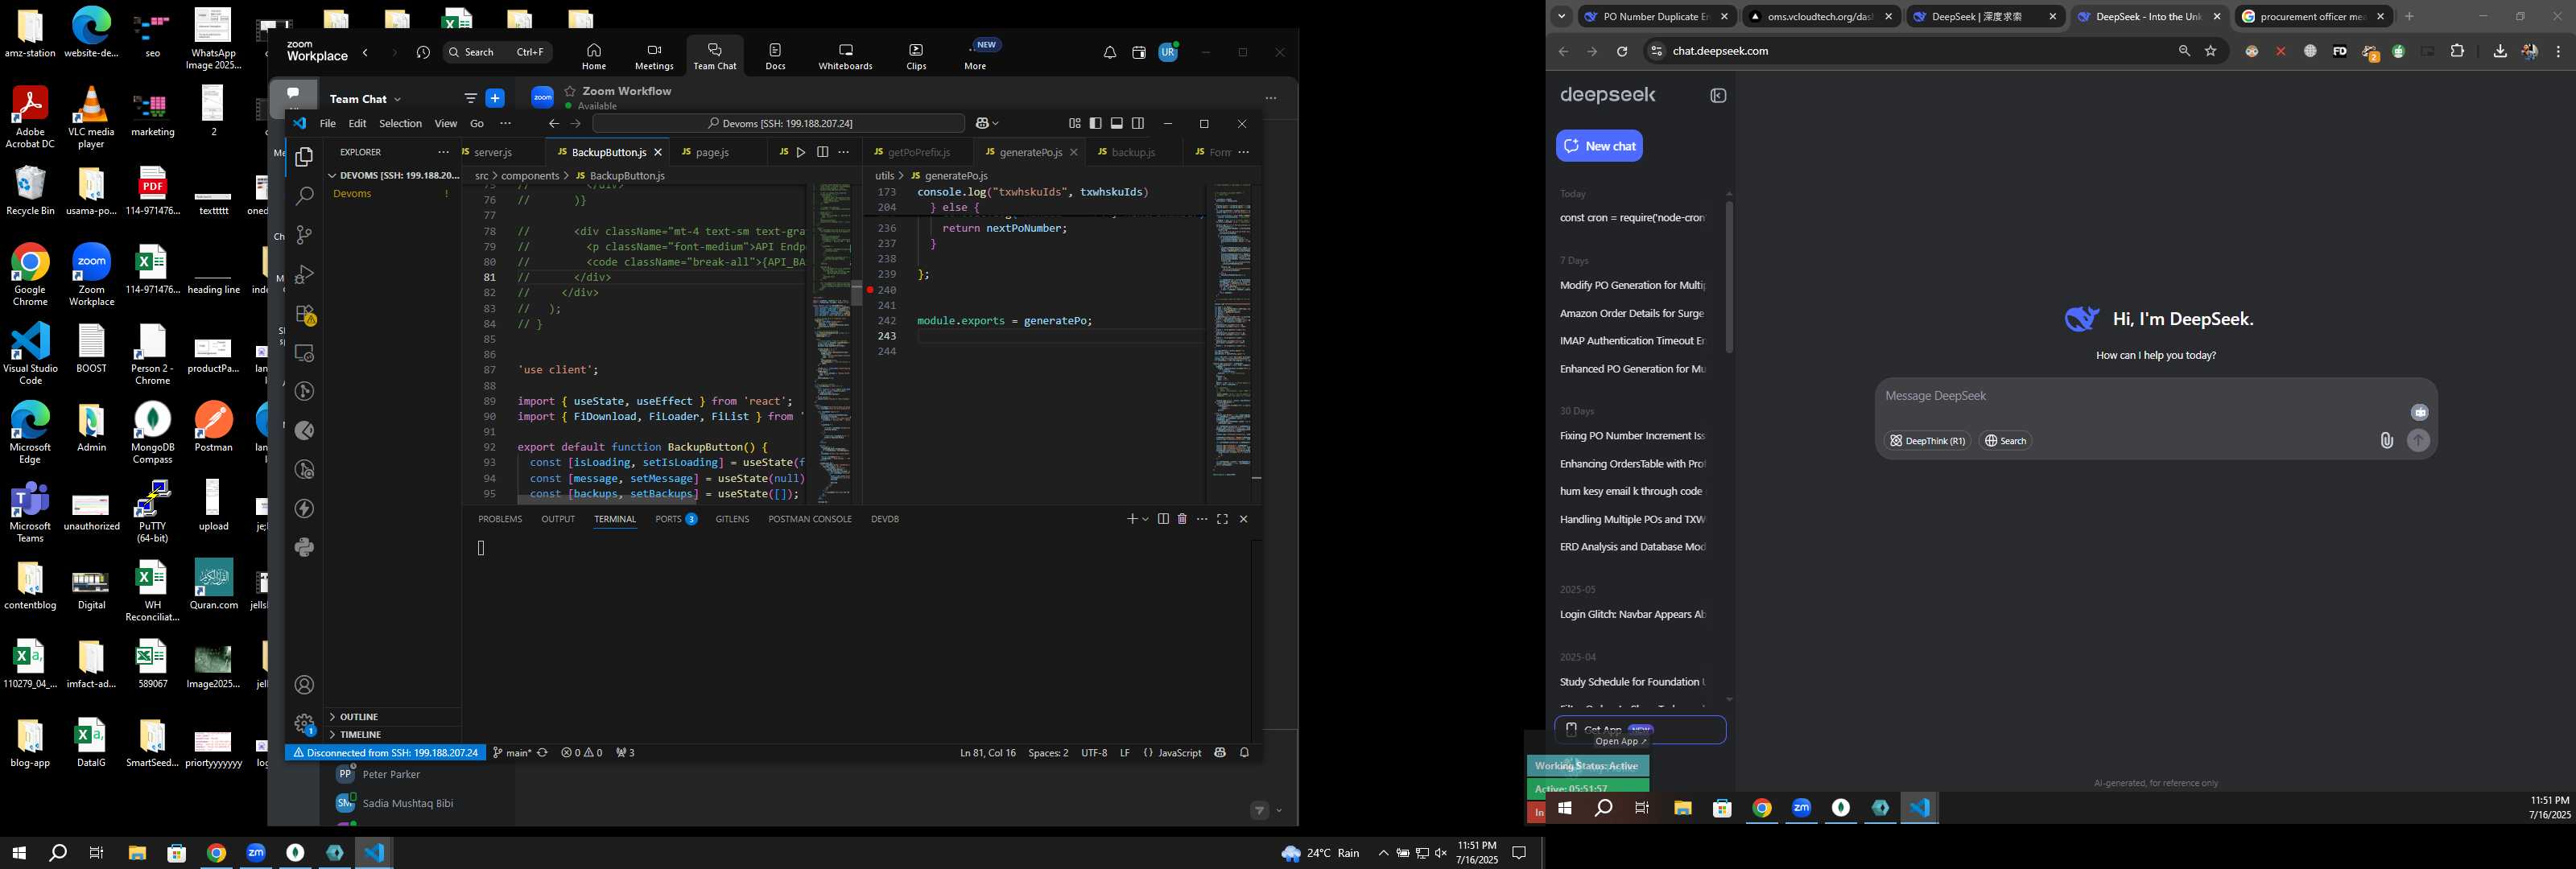Open Accounts icon in VS Code activity bar
Screen dimensions: 2576x869
(x=304, y=685)
